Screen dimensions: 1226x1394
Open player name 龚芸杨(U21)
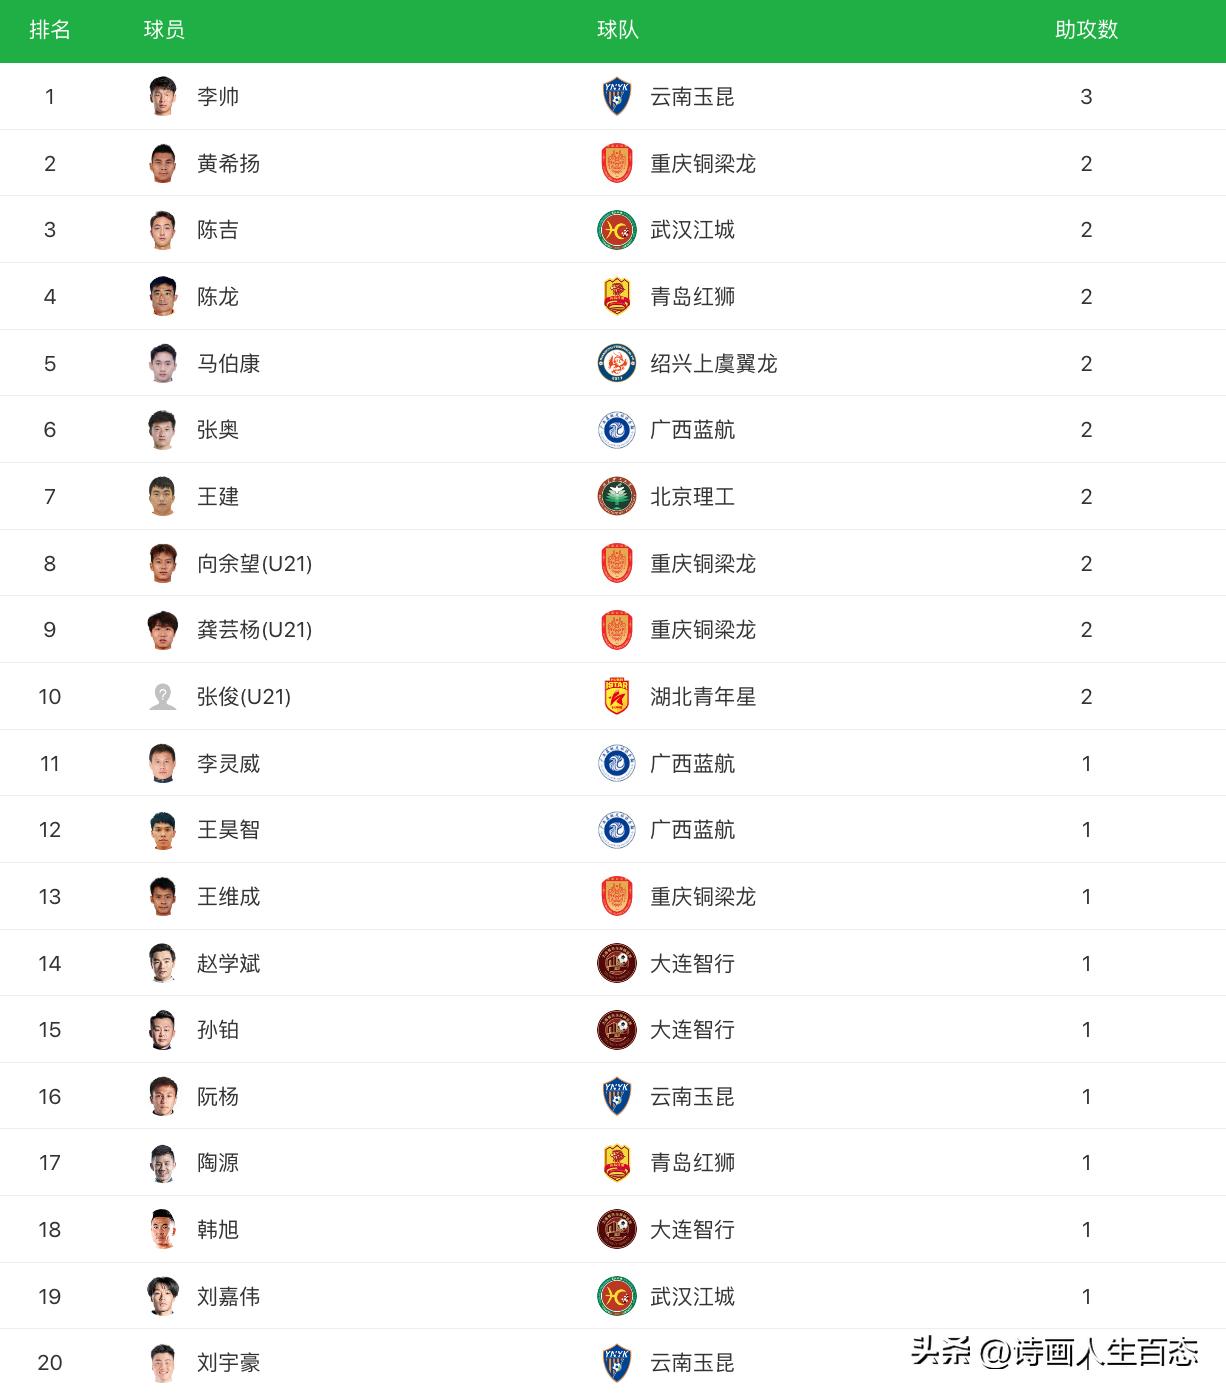tap(254, 630)
